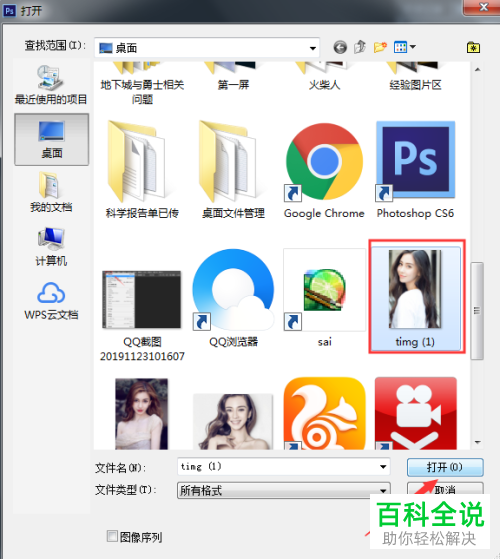The height and width of the screenshot is (559, 500).
Task: Select the smiling woman photo thumbnail
Action: 233,421
